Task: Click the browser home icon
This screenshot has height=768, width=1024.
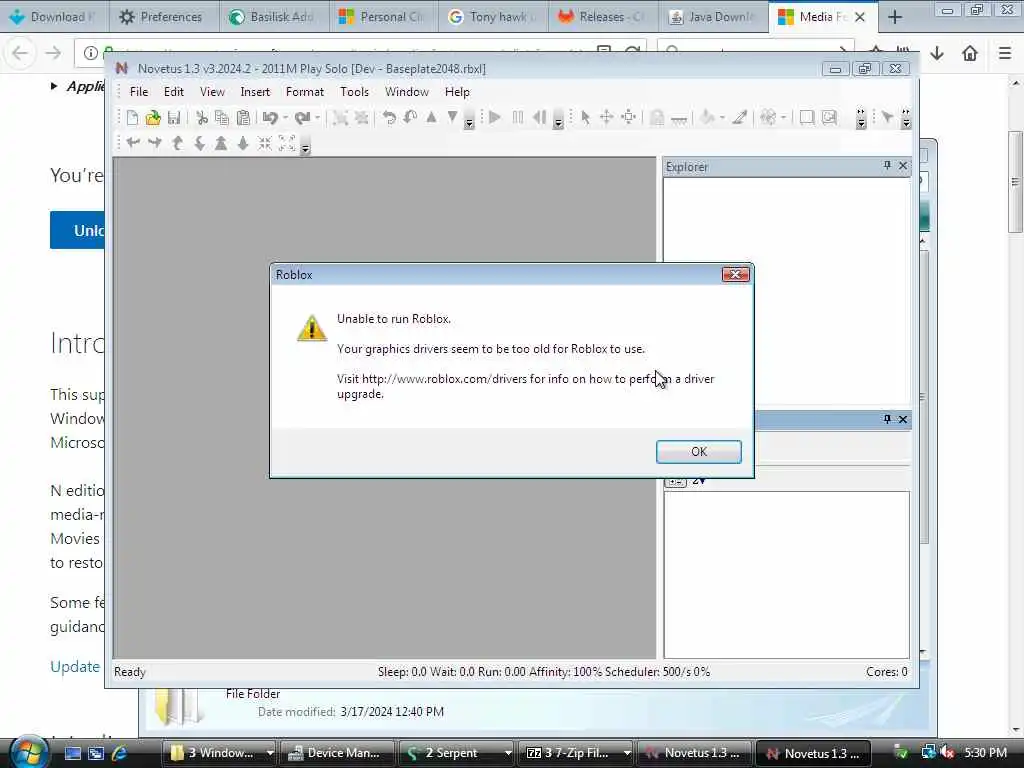Action: (x=970, y=54)
